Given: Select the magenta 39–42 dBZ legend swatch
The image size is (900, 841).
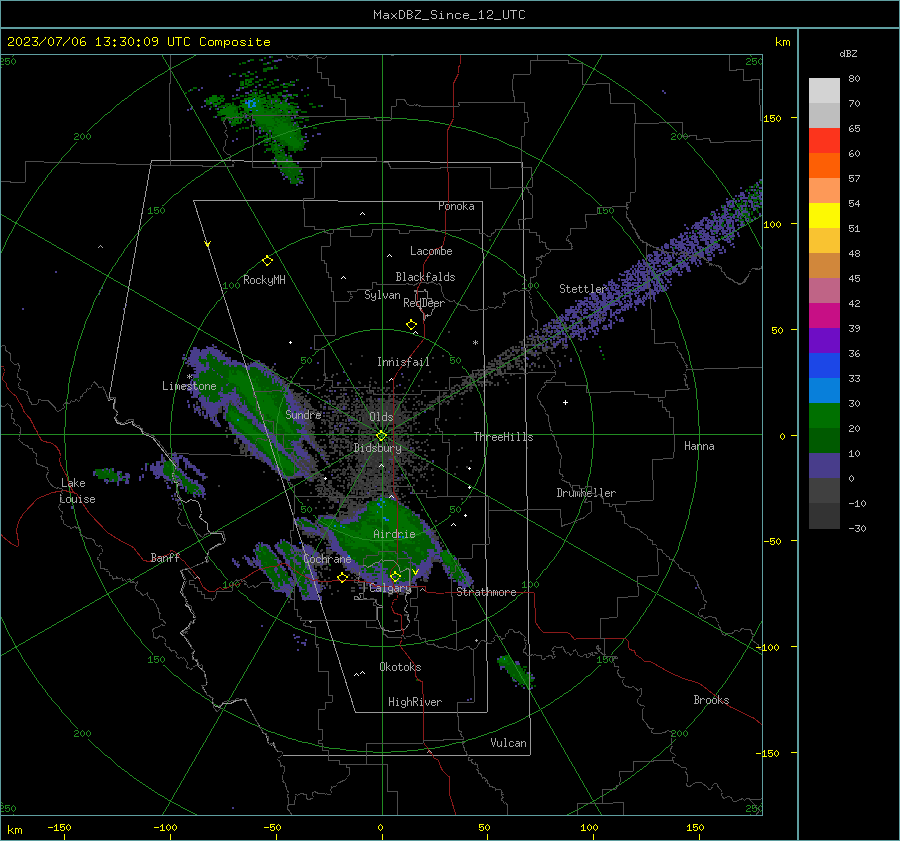Looking at the screenshot, I should 824,315.
